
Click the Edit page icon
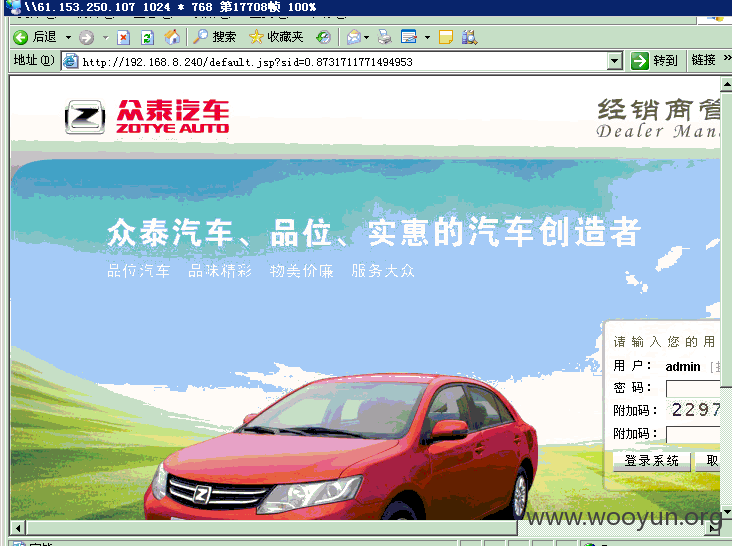[x=409, y=37]
